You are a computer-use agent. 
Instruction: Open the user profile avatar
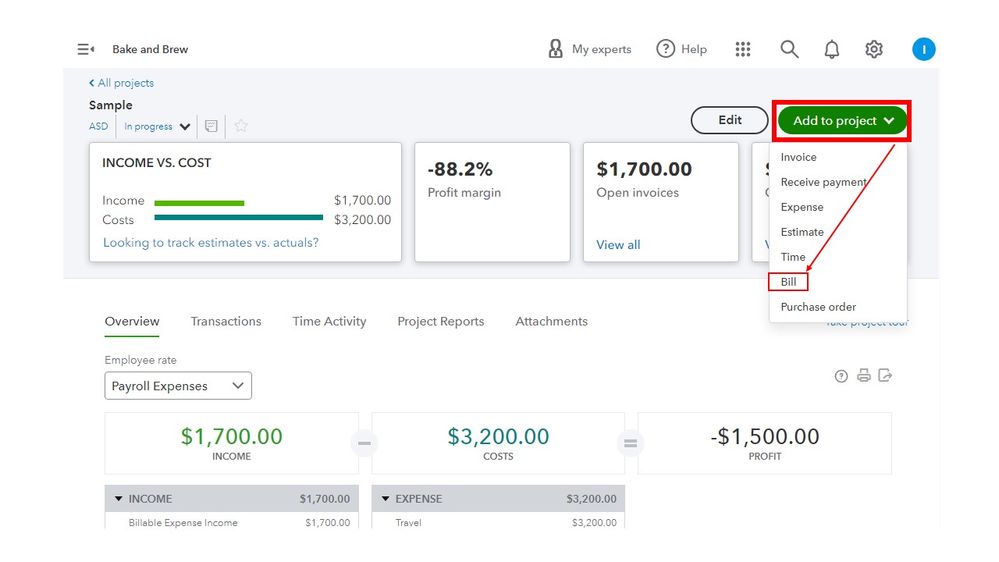tap(923, 49)
